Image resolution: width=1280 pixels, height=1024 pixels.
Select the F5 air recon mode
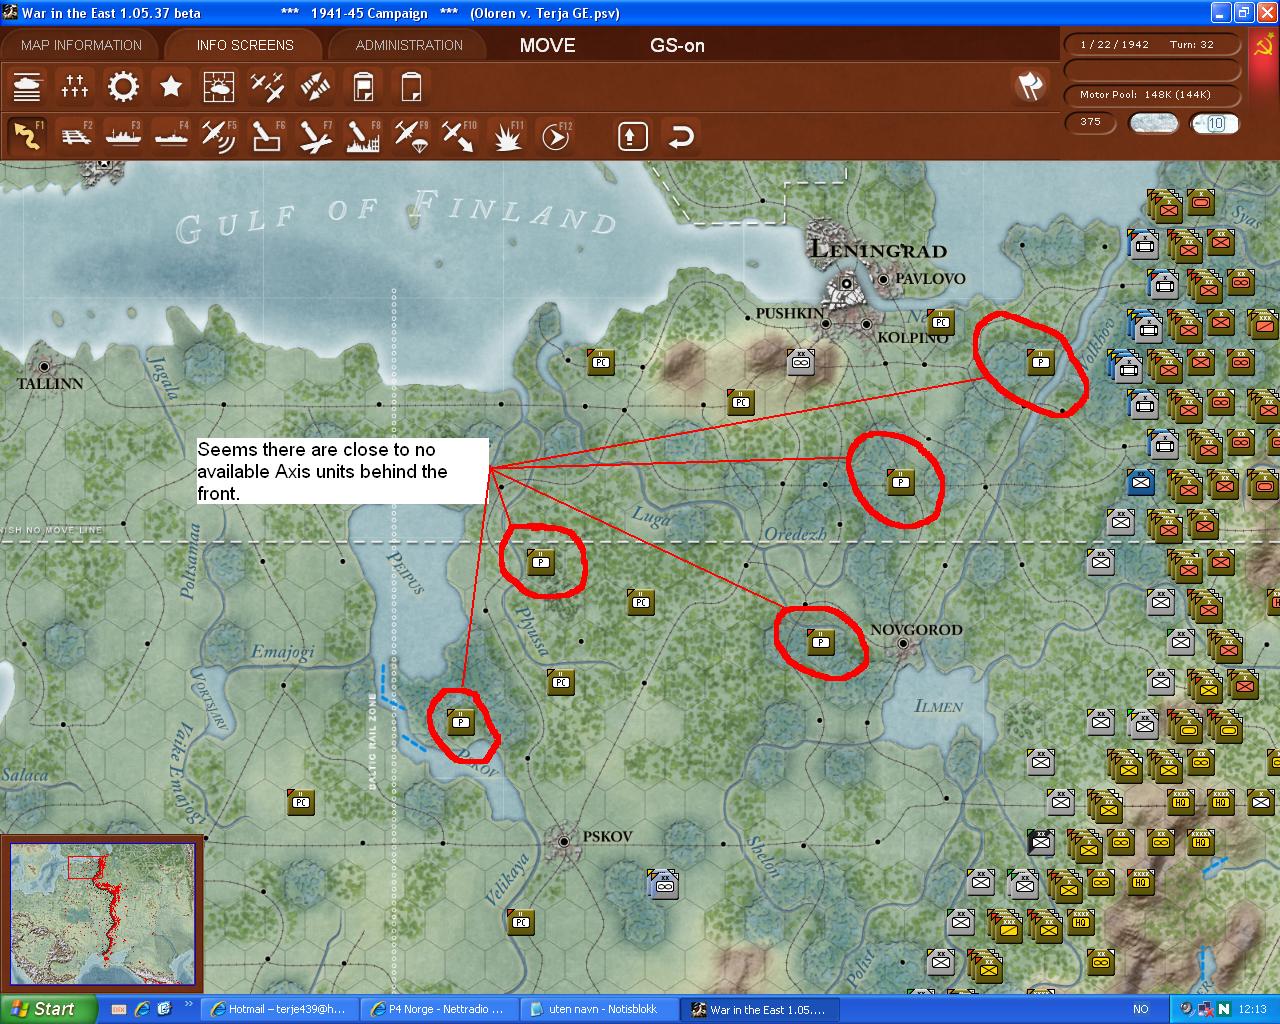[219, 136]
